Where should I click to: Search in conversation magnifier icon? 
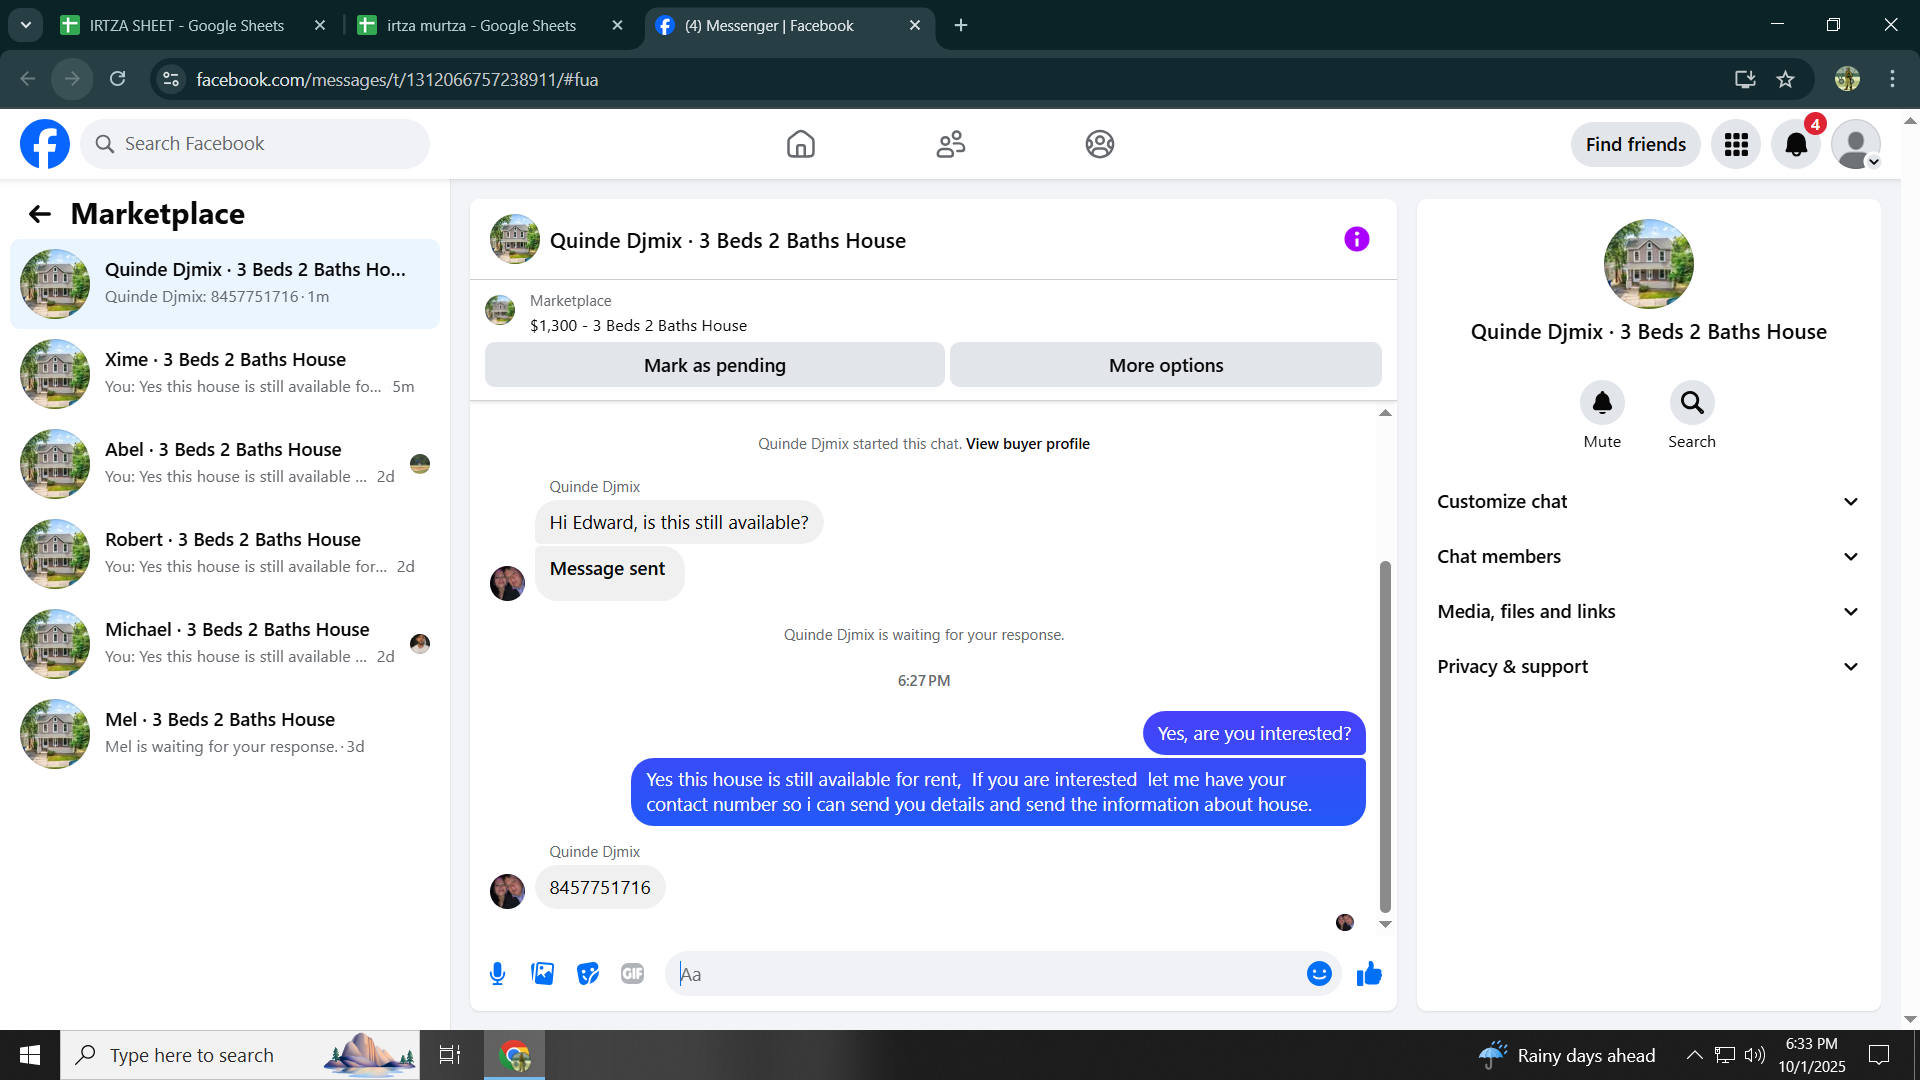pyautogui.click(x=1692, y=403)
